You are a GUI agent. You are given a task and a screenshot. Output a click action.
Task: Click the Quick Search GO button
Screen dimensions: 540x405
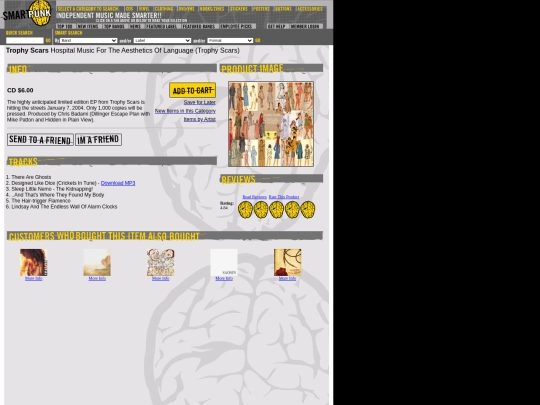[48, 40]
